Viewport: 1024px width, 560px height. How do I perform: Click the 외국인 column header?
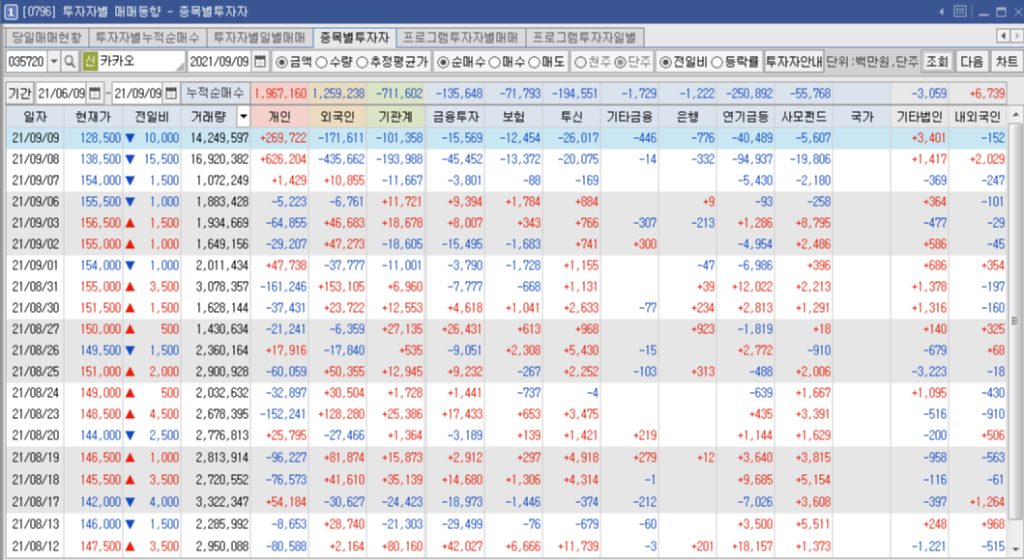coord(337,117)
